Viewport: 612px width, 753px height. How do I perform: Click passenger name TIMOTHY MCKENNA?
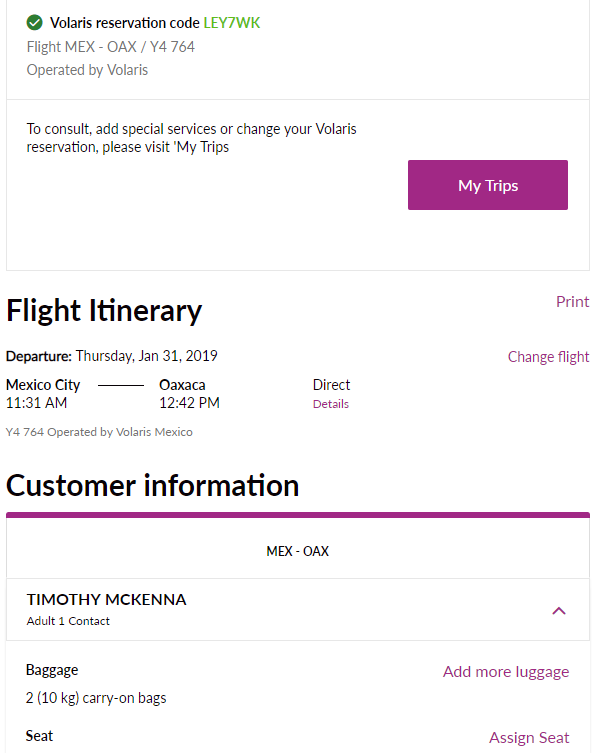106,599
